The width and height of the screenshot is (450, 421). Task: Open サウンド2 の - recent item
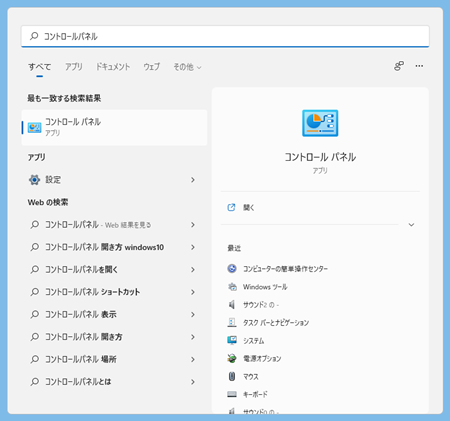[261, 305]
